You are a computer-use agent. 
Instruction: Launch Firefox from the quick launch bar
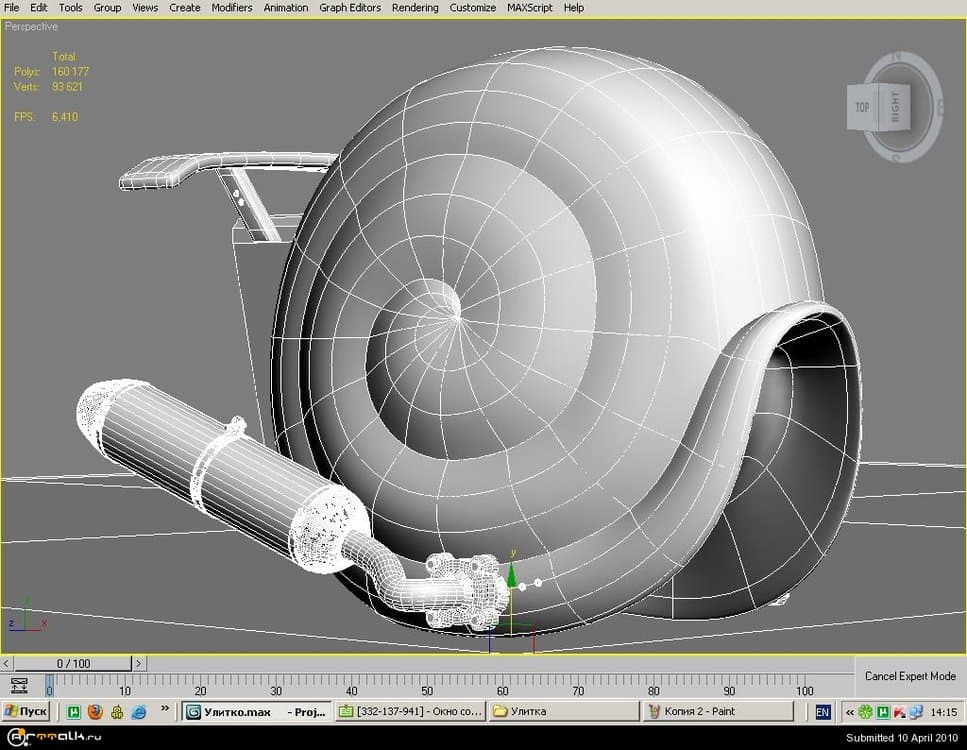95,712
